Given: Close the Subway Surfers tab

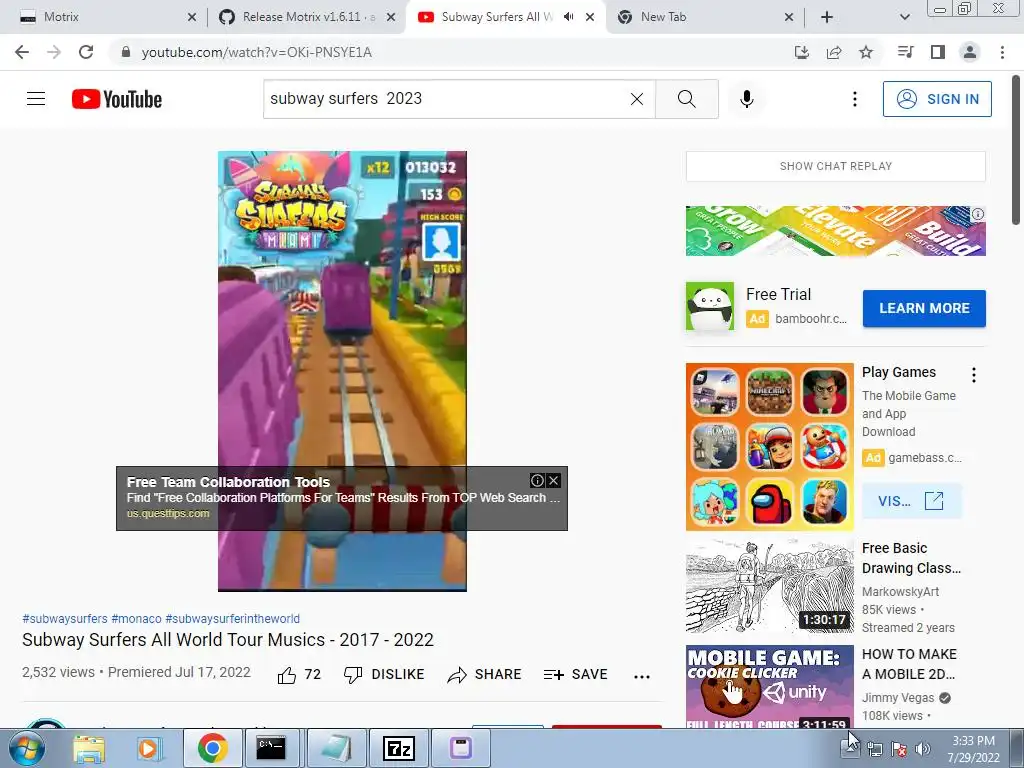Looking at the screenshot, I should 590,17.
